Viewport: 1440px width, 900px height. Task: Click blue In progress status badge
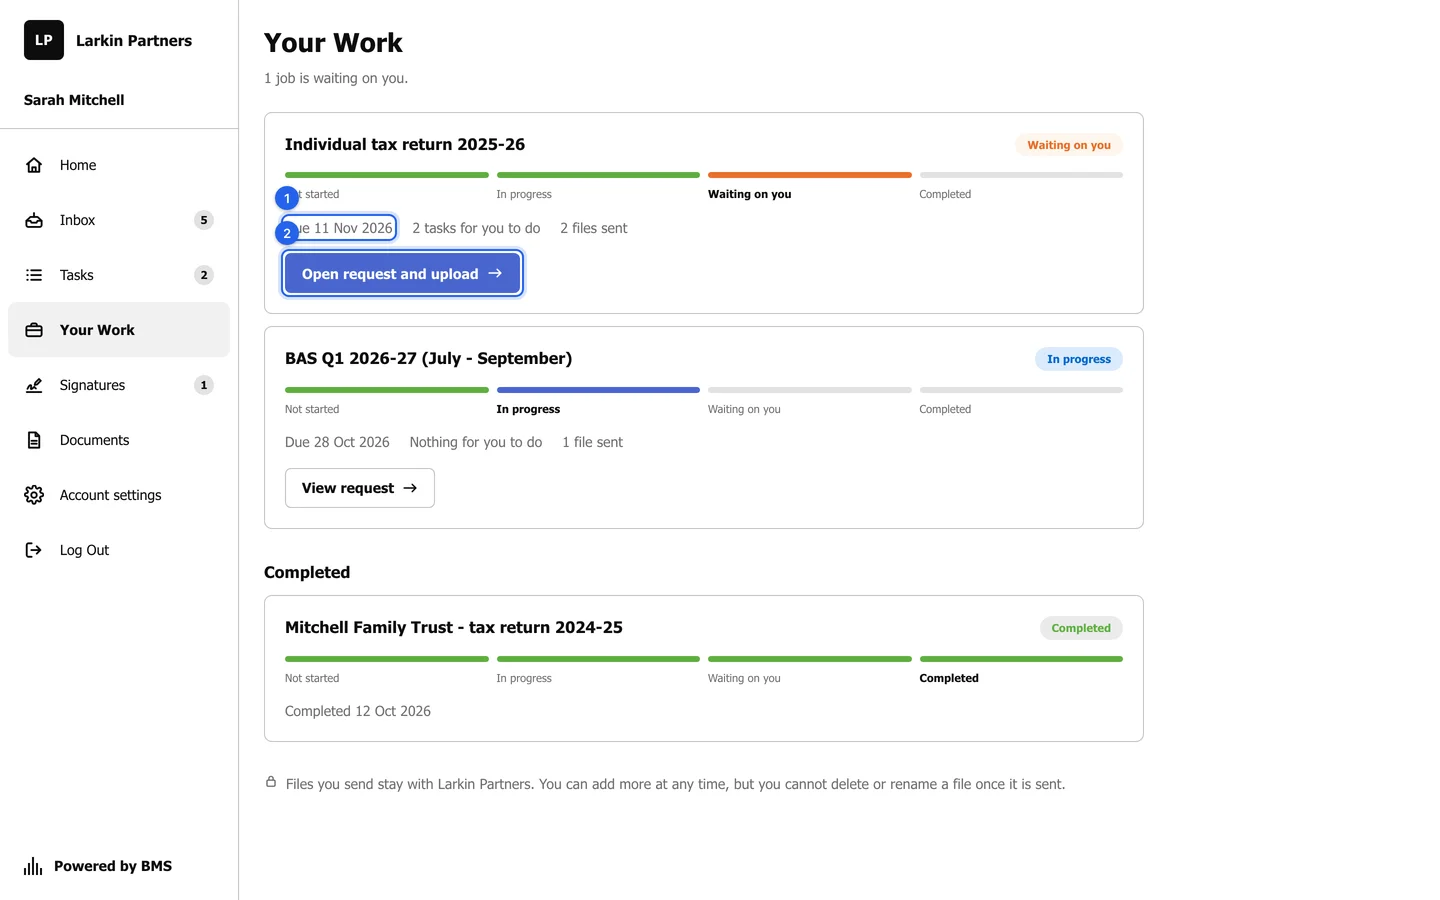(x=1079, y=359)
